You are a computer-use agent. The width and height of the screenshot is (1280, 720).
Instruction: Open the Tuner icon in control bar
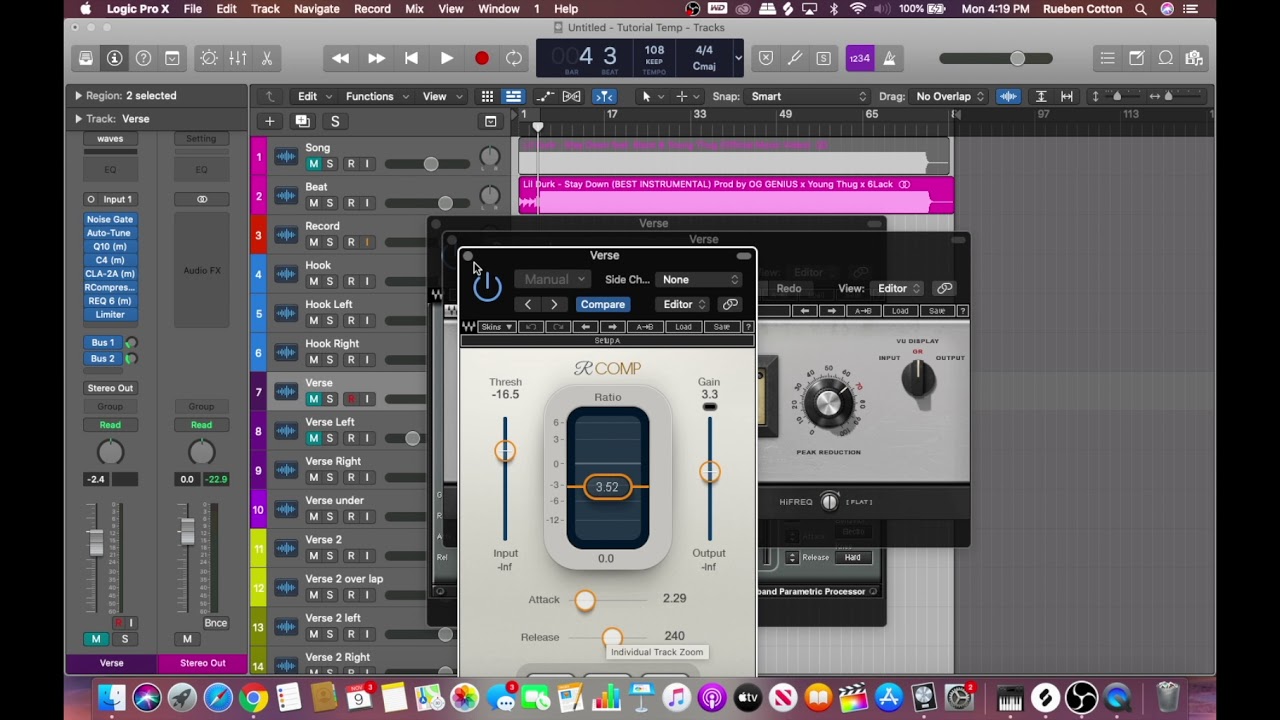click(795, 58)
